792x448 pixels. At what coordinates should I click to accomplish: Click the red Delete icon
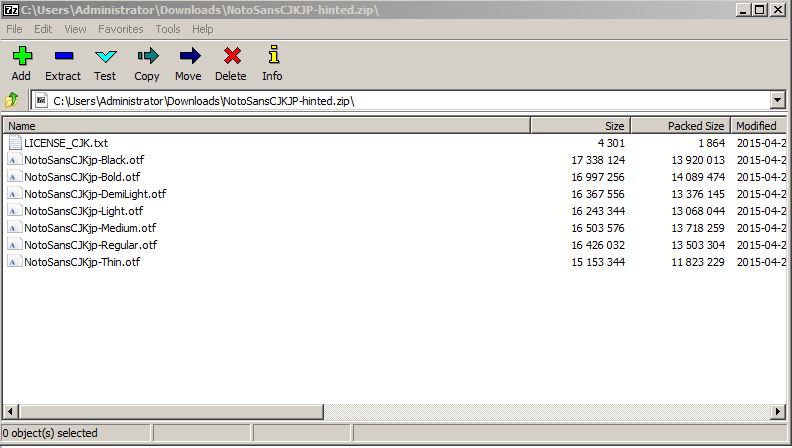[x=232, y=56]
